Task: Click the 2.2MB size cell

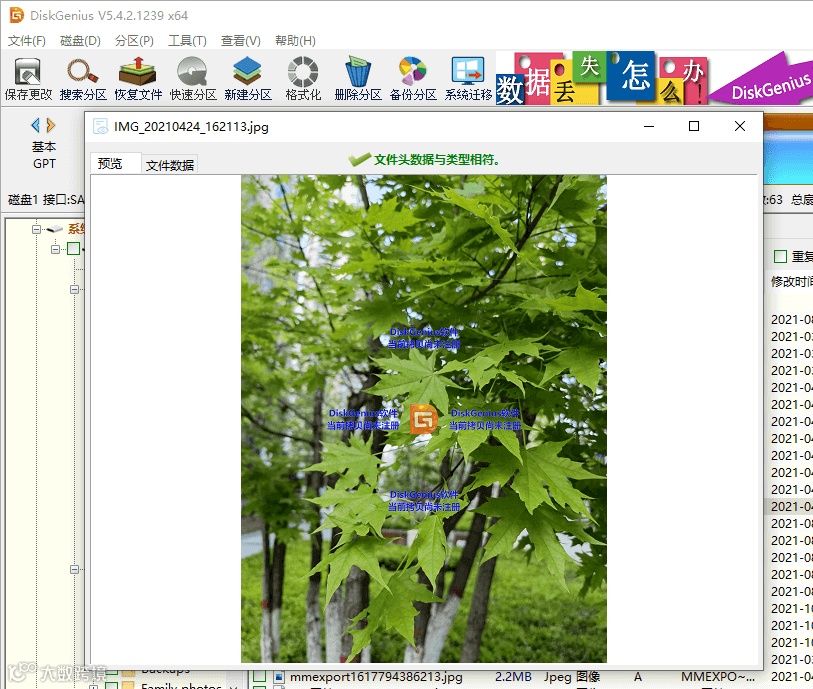Action: tap(513, 677)
